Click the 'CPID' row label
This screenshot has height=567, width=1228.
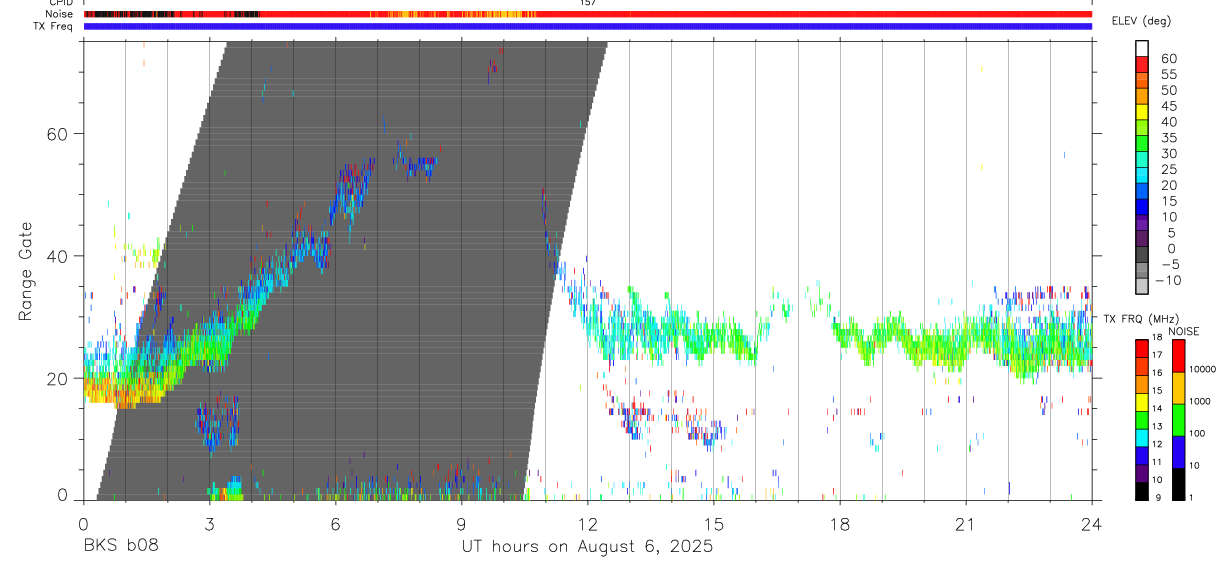point(60,3)
